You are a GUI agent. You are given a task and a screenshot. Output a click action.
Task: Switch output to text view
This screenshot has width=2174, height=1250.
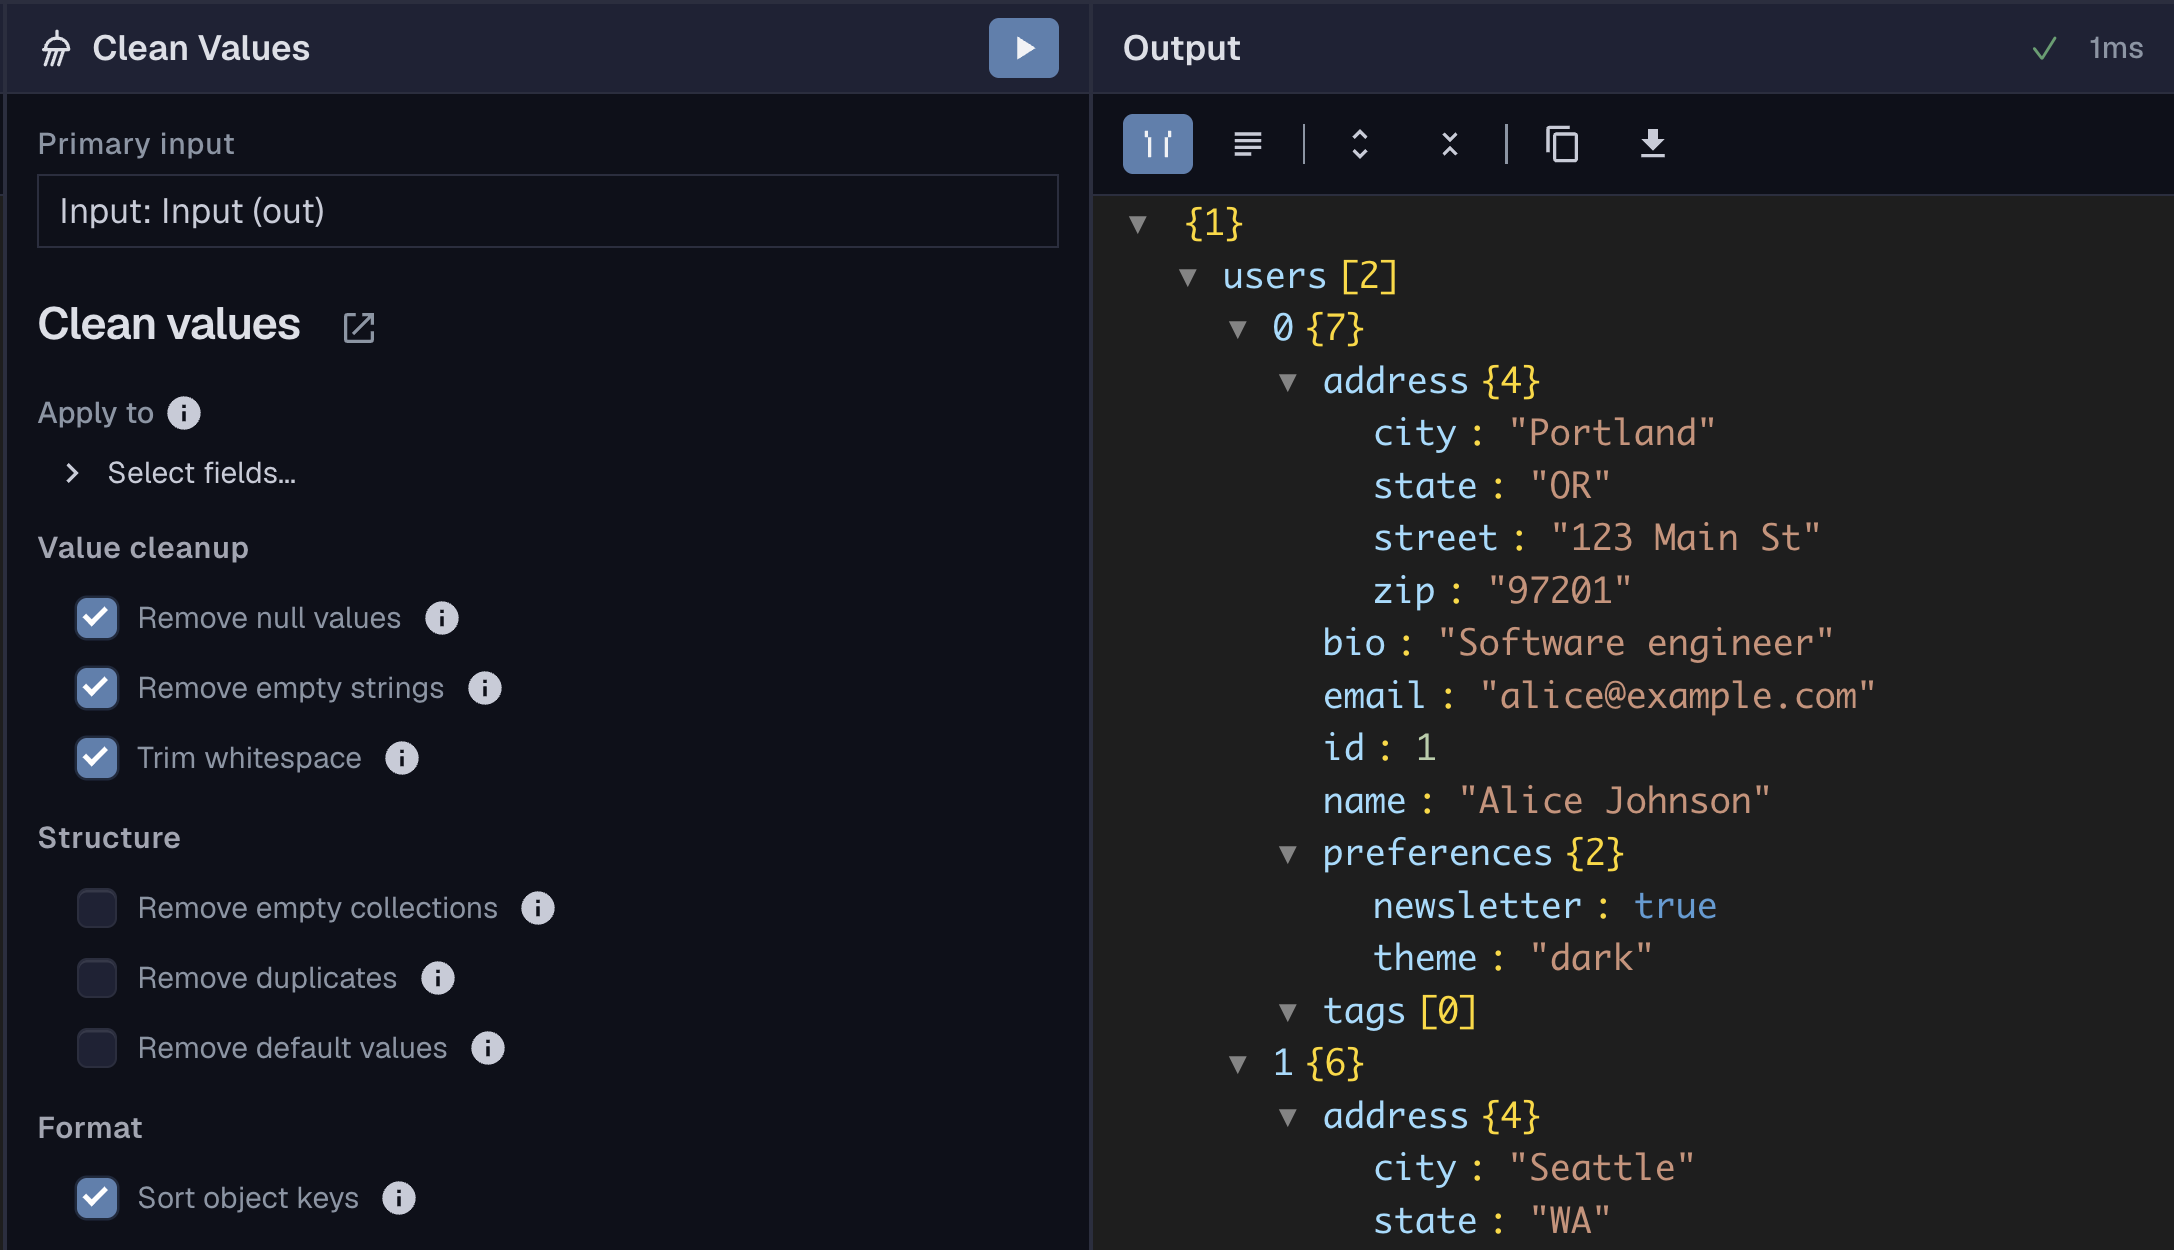[1247, 144]
